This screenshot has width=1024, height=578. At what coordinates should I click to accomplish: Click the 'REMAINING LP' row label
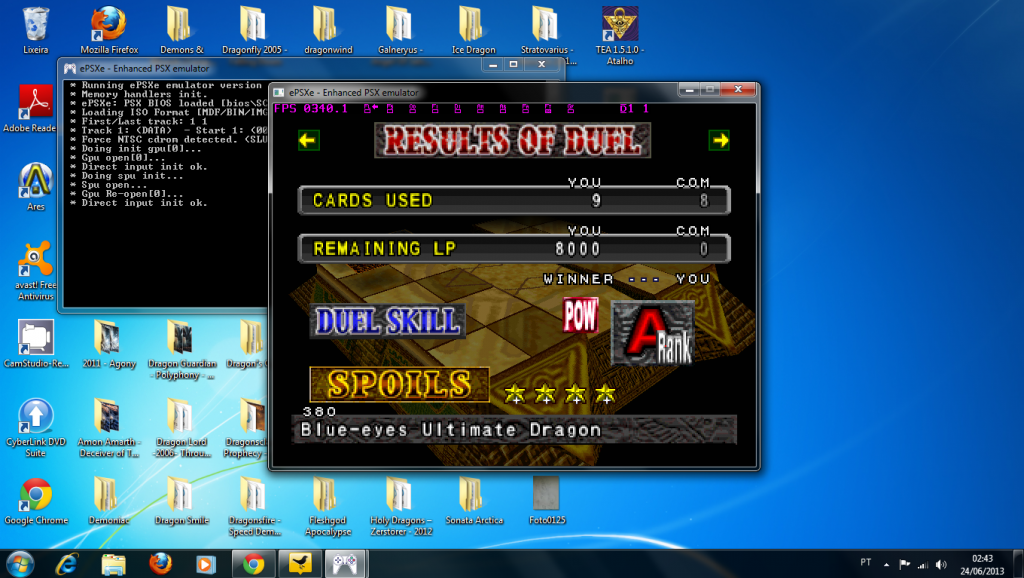tap(385, 249)
